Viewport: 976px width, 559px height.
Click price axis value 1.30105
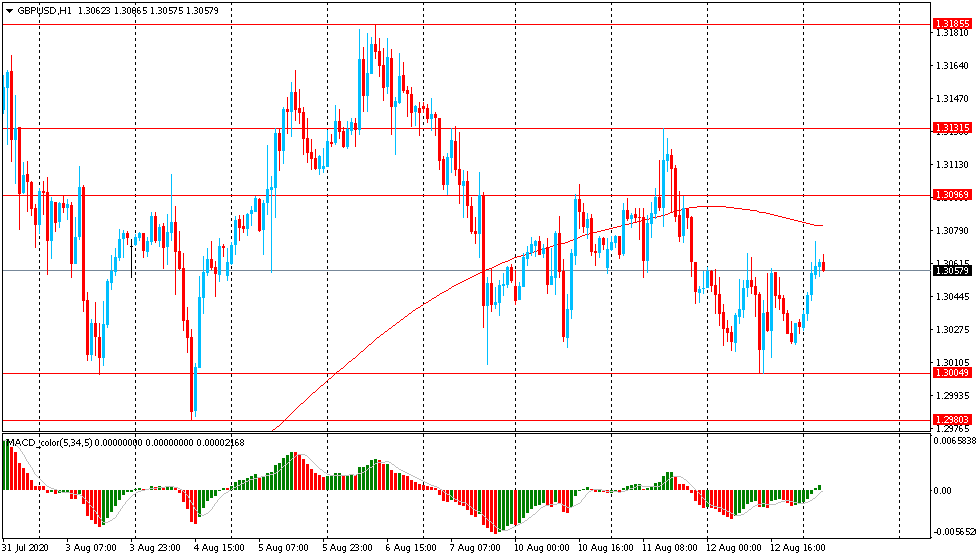pyautogui.click(x=952, y=362)
